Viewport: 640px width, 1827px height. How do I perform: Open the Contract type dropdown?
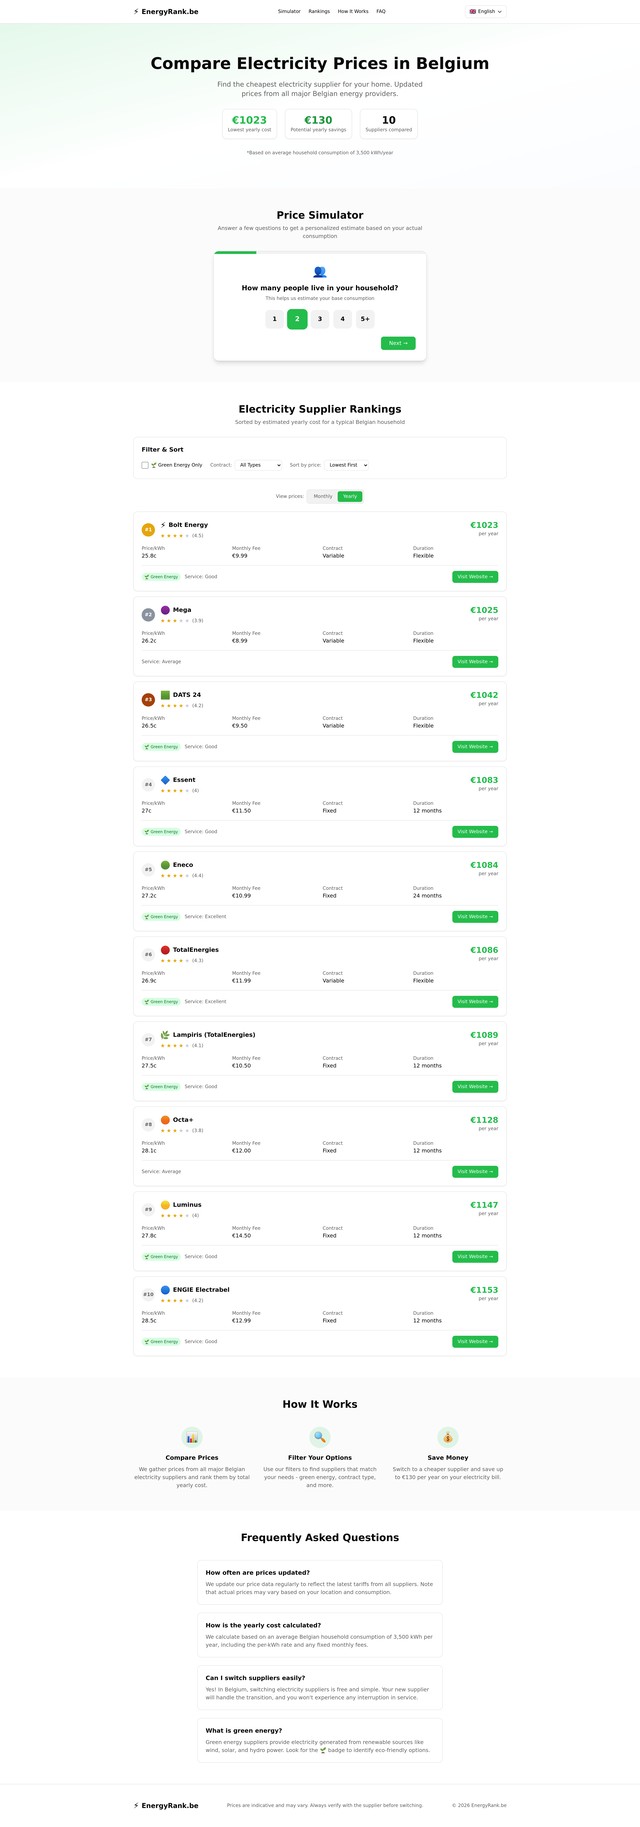pos(259,465)
